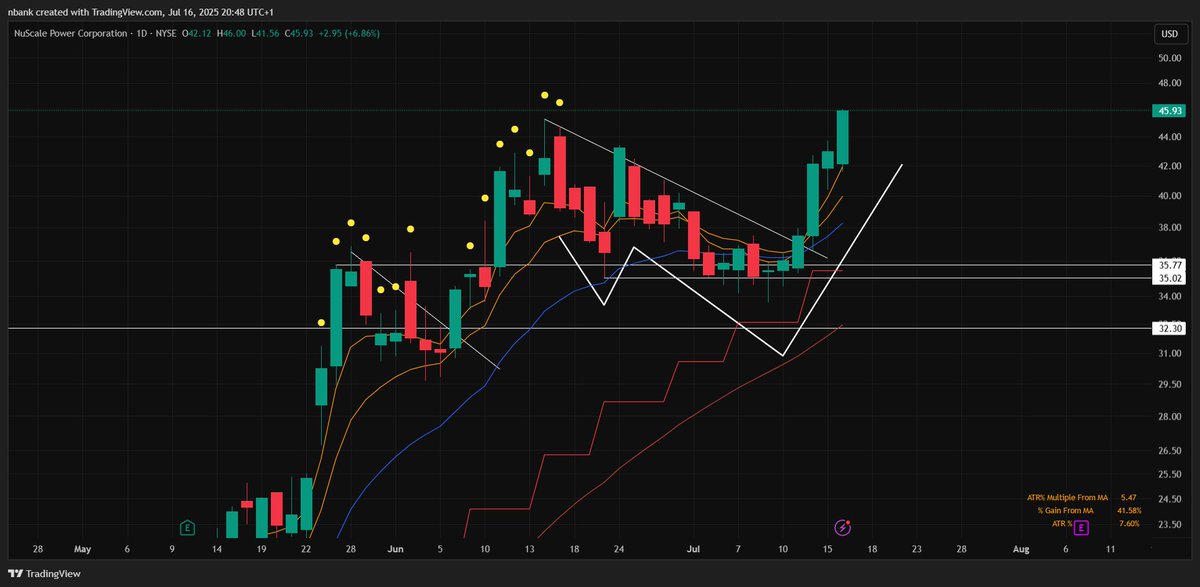The width and height of the screenshot is (1200, 587).
Task: Click the 38.00 price axis tick
Action: 1169,227
